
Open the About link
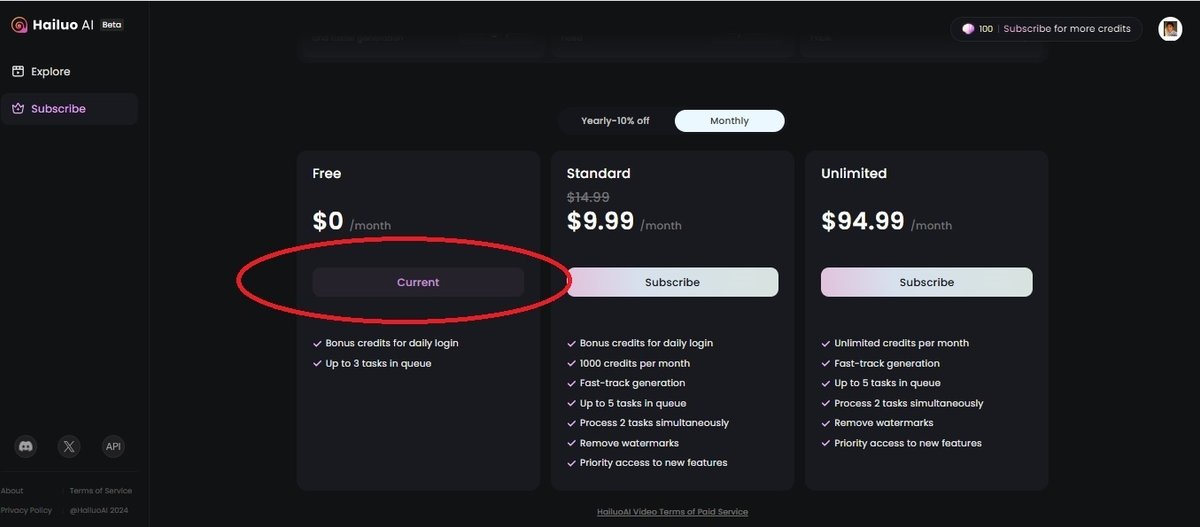point(12,491)
